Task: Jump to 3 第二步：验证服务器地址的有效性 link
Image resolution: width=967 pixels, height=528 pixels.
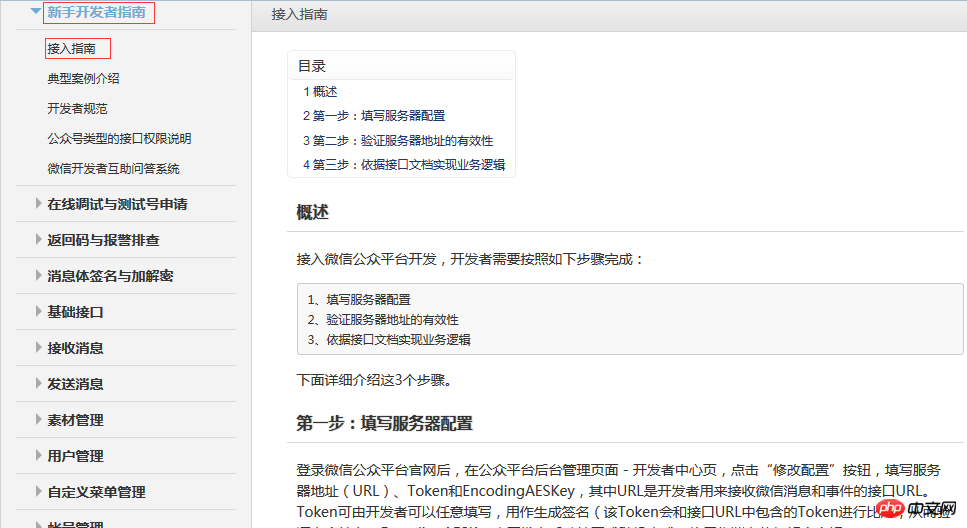Action: pyautogui.click(x=398, y=141)
